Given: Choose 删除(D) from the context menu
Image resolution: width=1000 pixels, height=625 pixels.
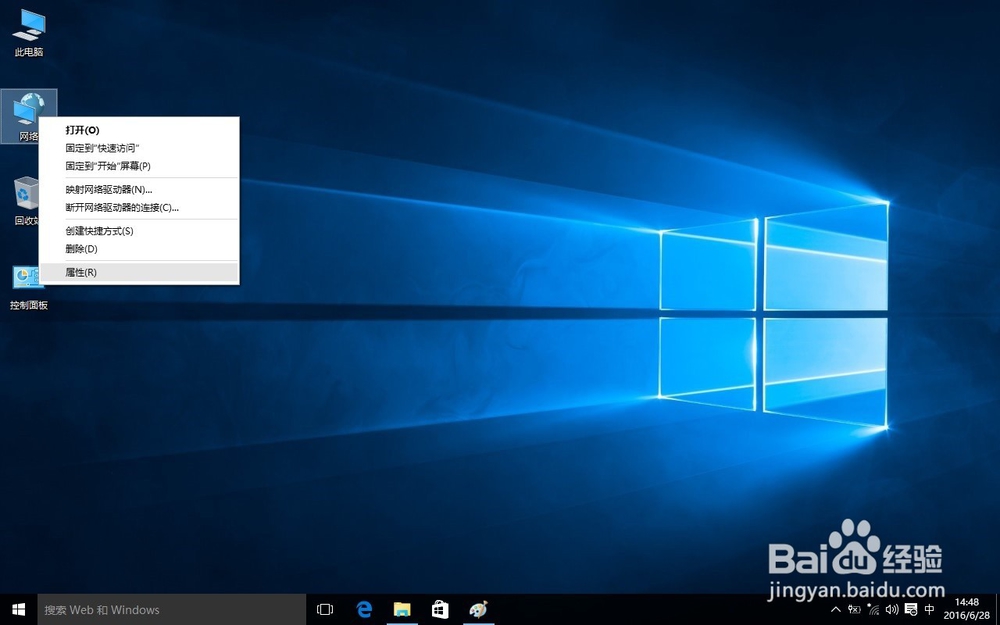Looking at the screenshot, I should click(x=80, y=248).
